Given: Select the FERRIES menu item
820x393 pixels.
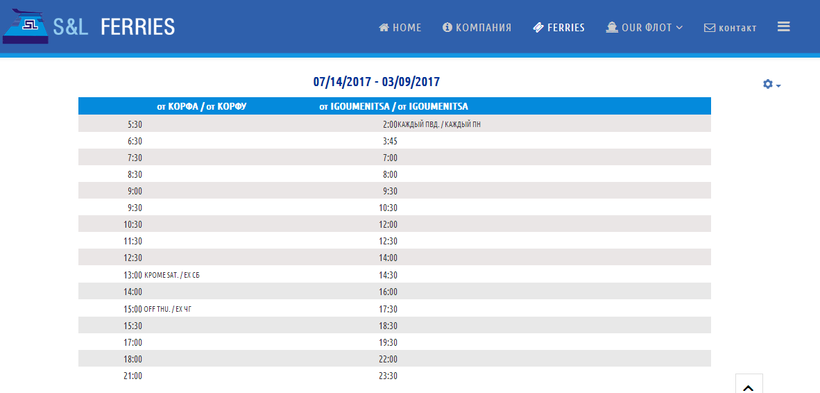Looking at the screenshot, I should click(x=559, y=27).
